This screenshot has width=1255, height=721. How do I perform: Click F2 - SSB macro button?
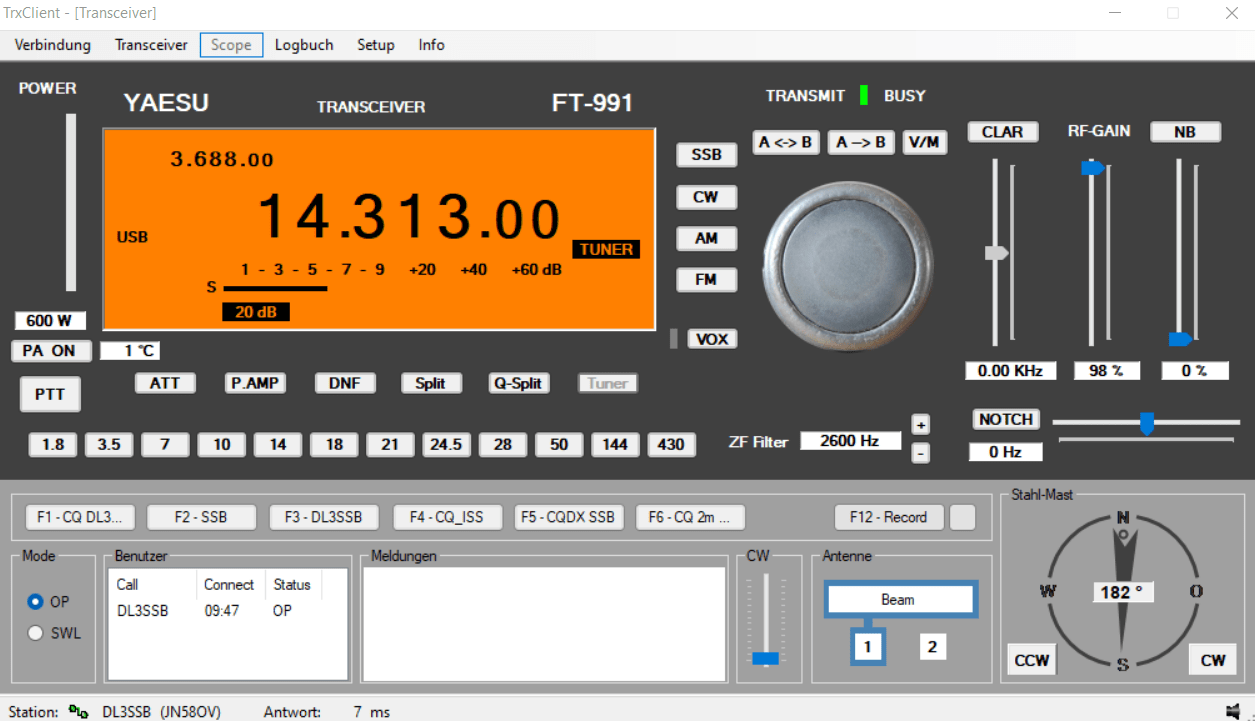click(x=201, y=517)
